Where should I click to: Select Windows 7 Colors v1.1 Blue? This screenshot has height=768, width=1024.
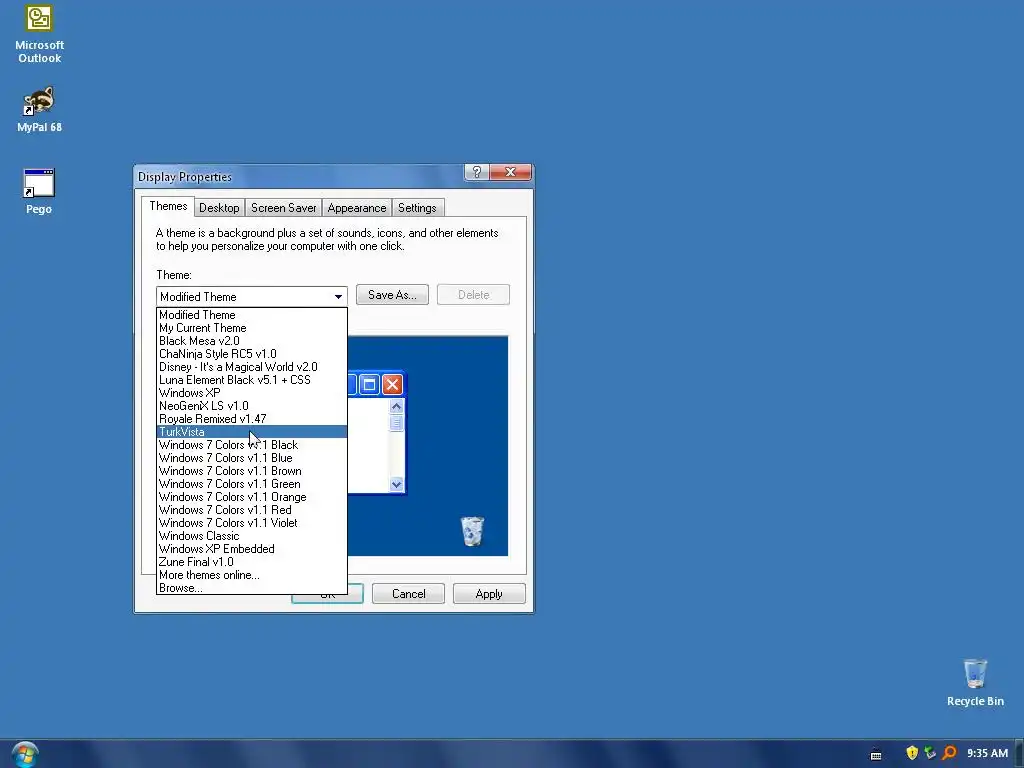coord(251,458)
